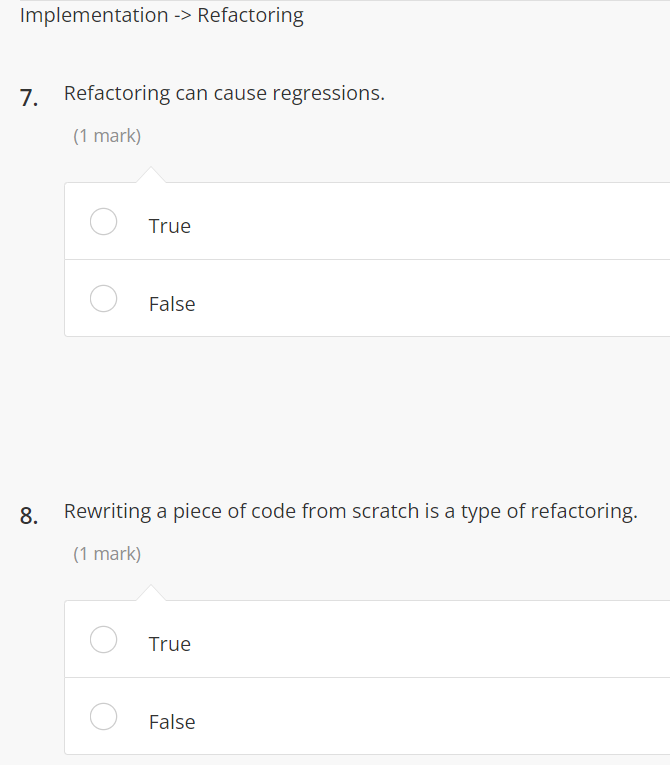The height and width of the screenshot is (765, 670).
Task: Choose True radio button for question 8
Action: [104, 638]
